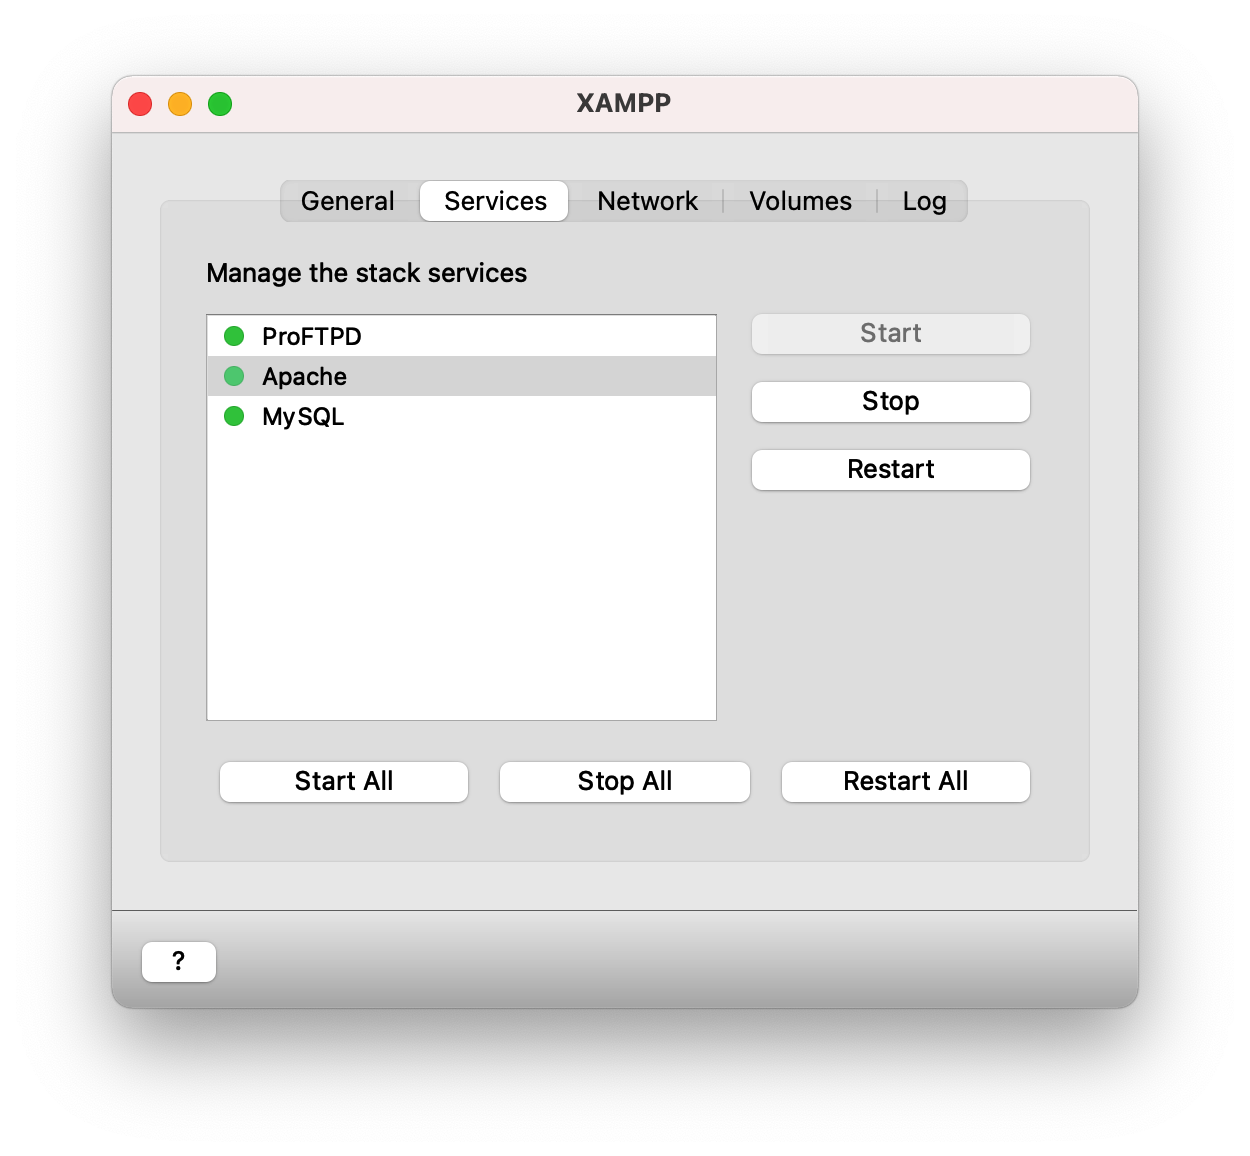The height and width of the screenshot is (1156, 1250).
Task: Open the Network tab
Action: (647, 201)
